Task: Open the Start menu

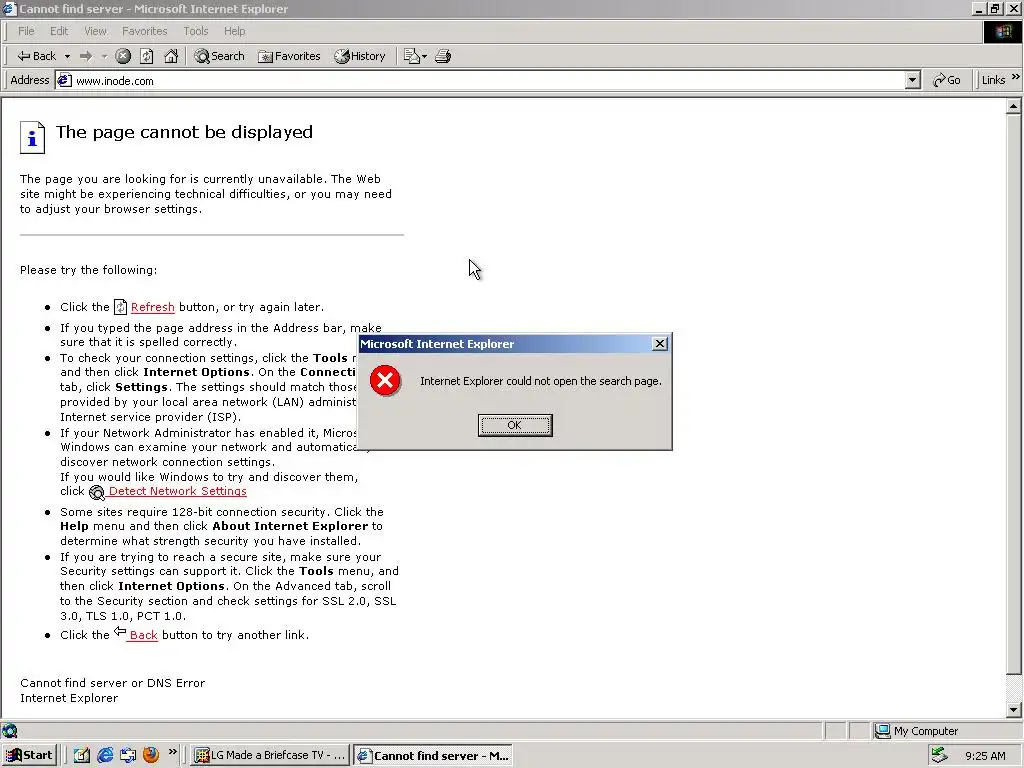Action: [30, 755]
